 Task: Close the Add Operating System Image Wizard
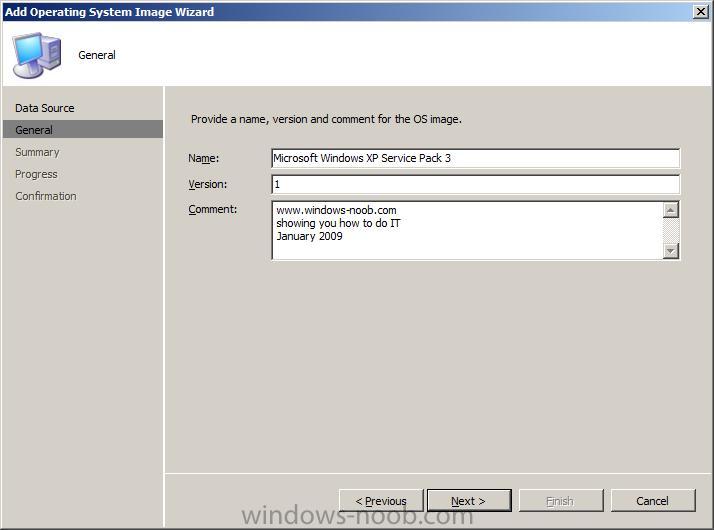[701, 11]
